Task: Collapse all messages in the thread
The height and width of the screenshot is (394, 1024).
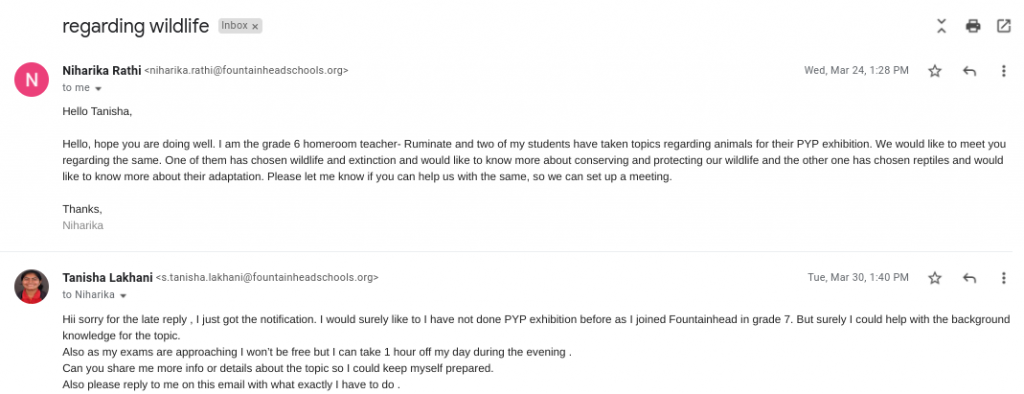Action: [941, 26]
